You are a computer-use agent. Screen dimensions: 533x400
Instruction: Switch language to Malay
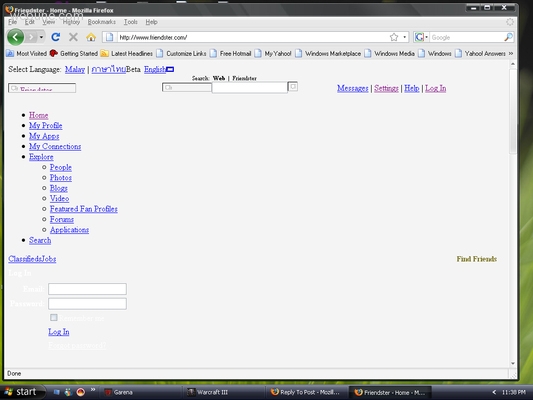pos(75,69)
